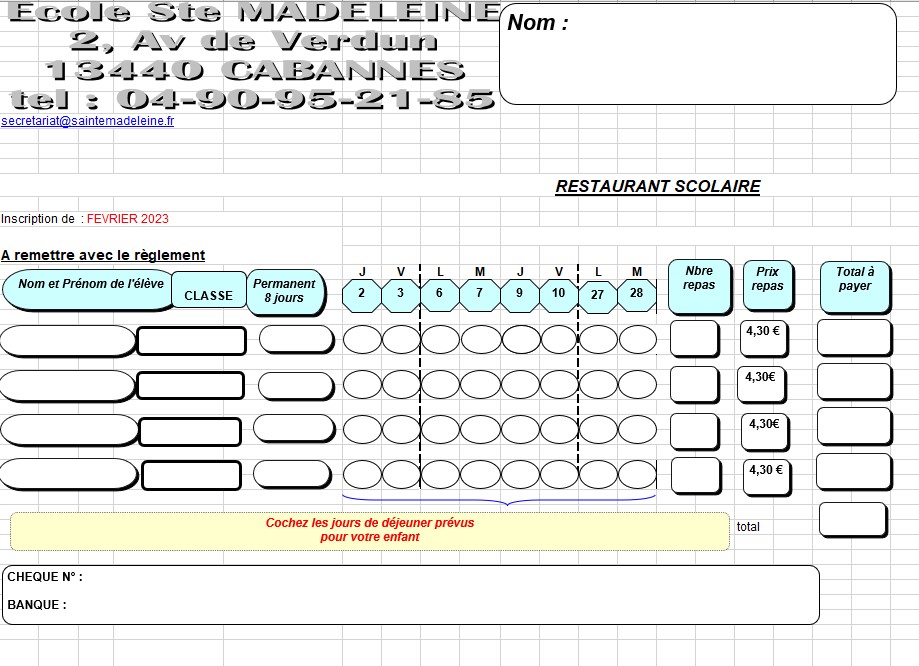Tick day 28 oval in first student row

click(x=638, y=340)
